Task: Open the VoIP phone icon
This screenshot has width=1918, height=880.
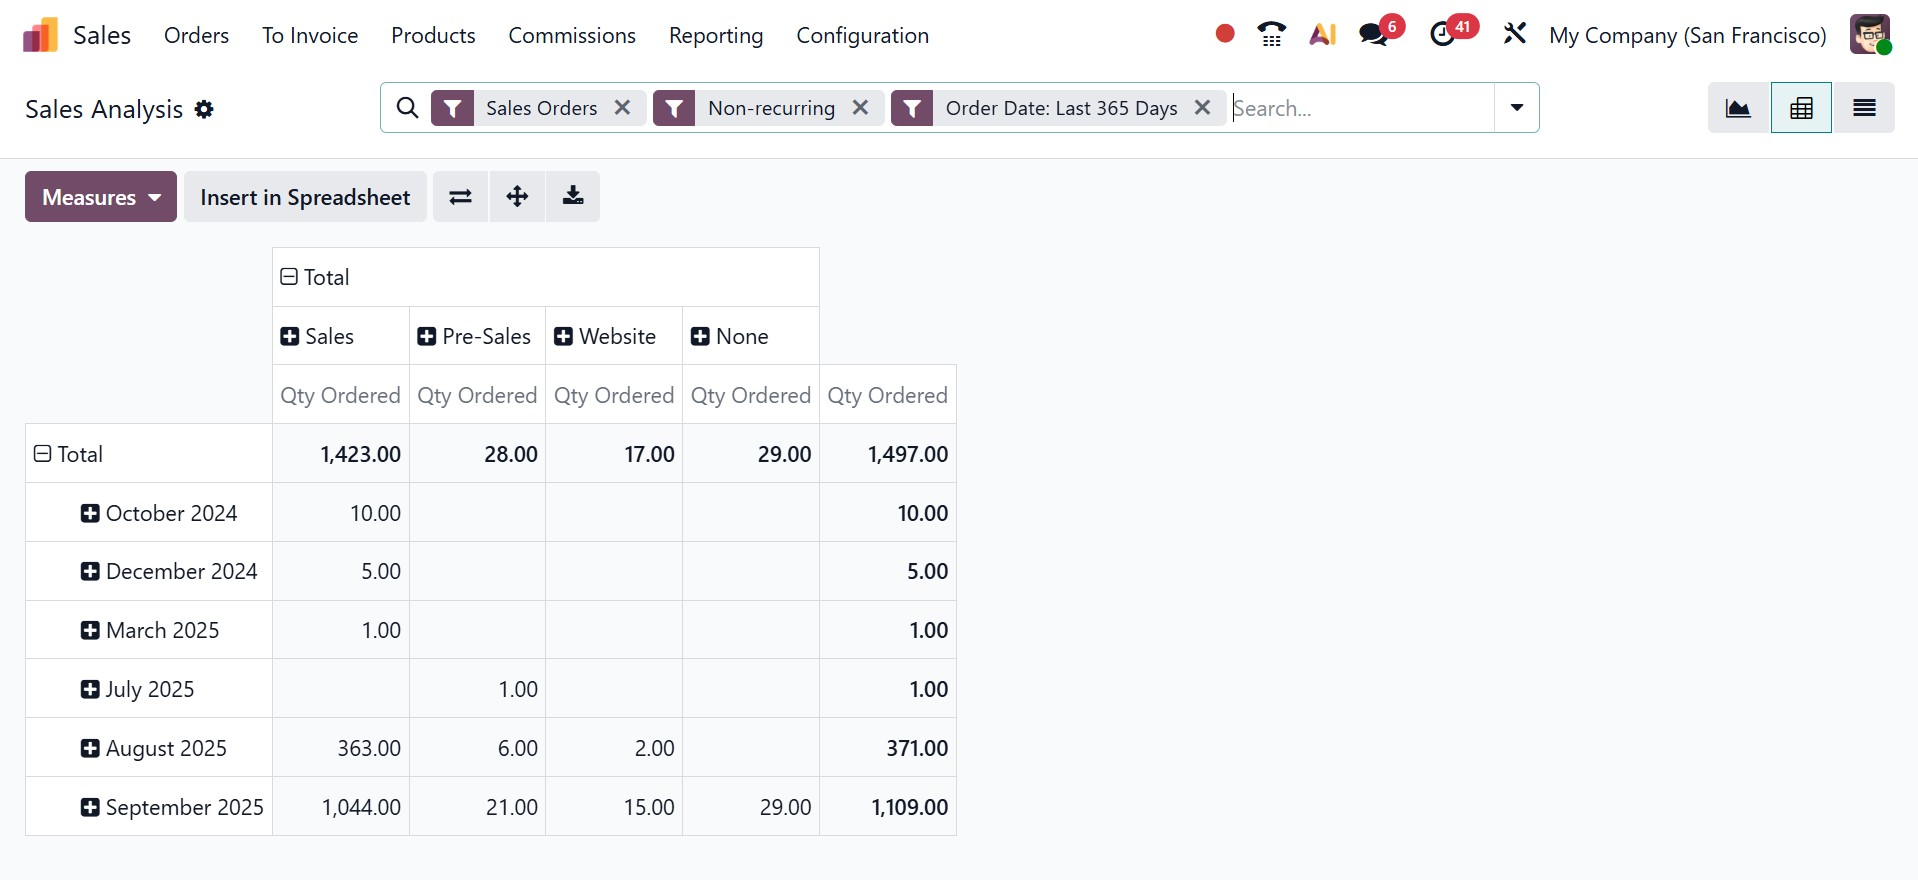Action: click(x=1271, y=35)
